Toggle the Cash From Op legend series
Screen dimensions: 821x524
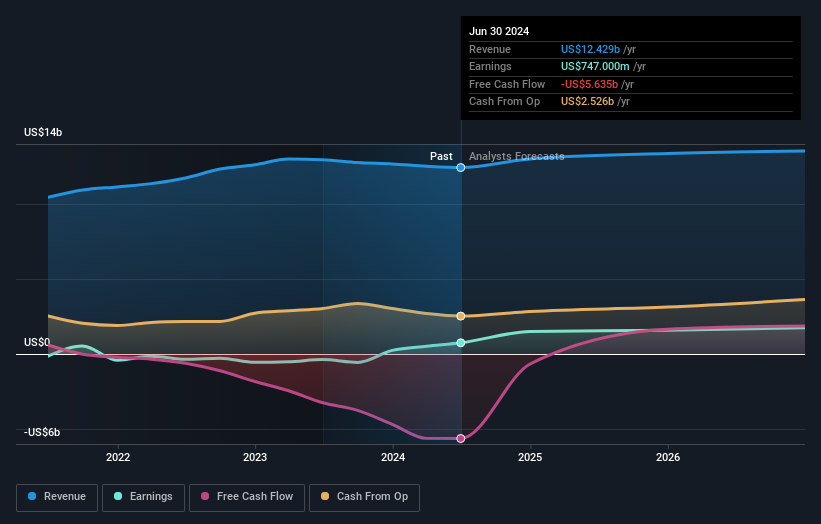coord(364,497)
